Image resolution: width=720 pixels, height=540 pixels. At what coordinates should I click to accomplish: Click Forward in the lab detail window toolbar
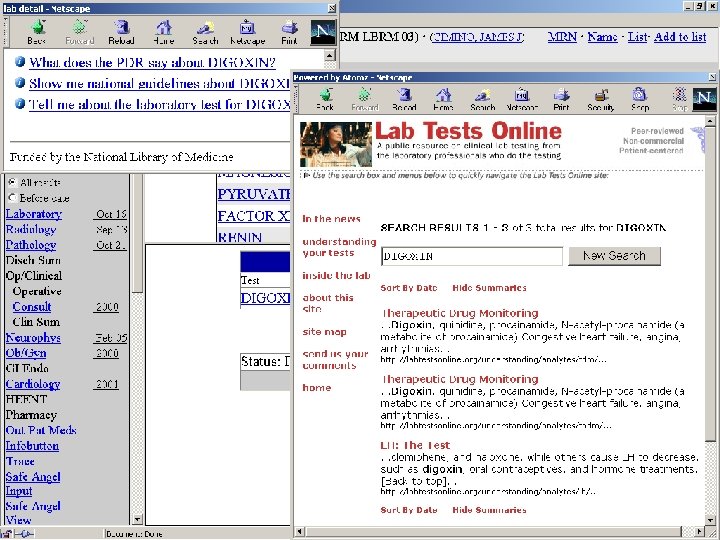pyautogui.click(x=79, y=32)
